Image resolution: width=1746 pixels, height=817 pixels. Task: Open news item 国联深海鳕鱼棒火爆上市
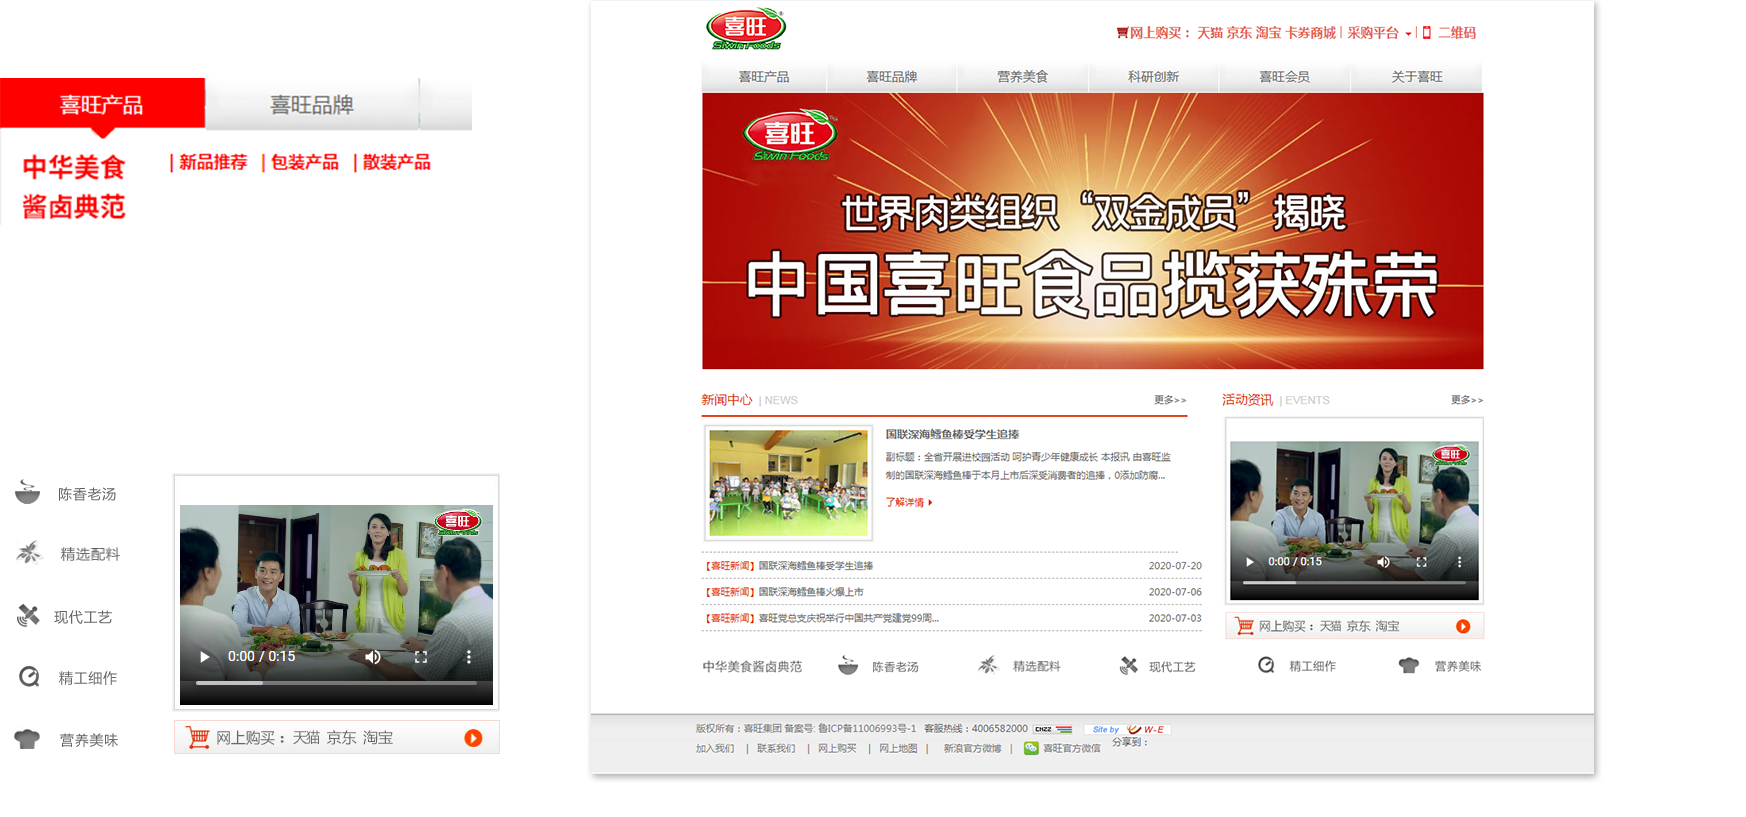(x=811, y=592)
